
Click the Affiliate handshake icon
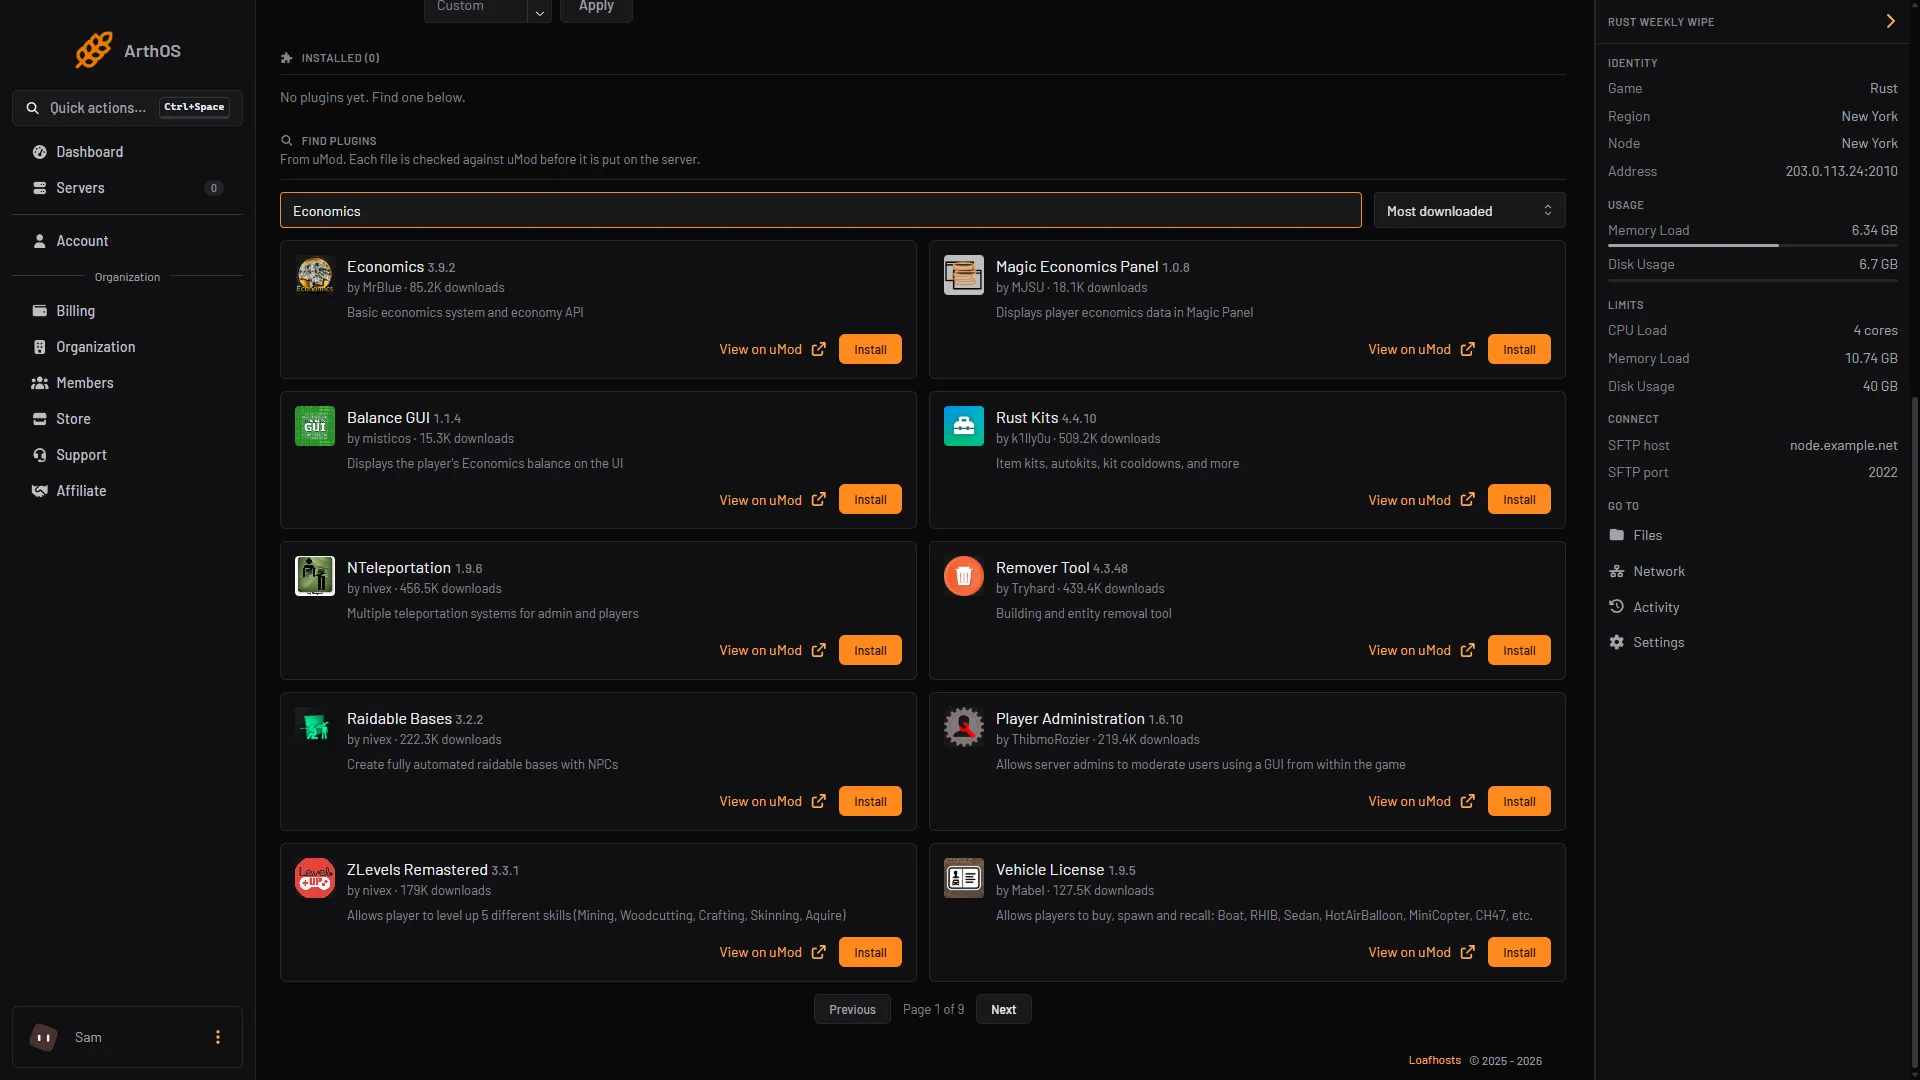pos(39,491)
